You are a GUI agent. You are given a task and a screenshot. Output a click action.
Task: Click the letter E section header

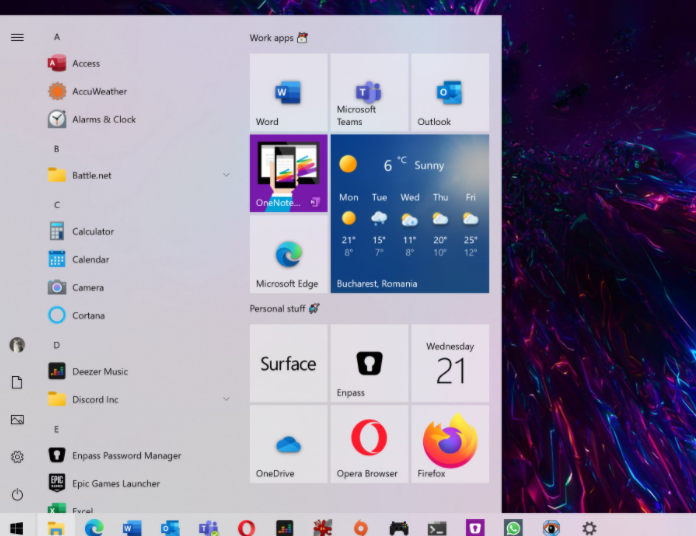tap(56, 429)
